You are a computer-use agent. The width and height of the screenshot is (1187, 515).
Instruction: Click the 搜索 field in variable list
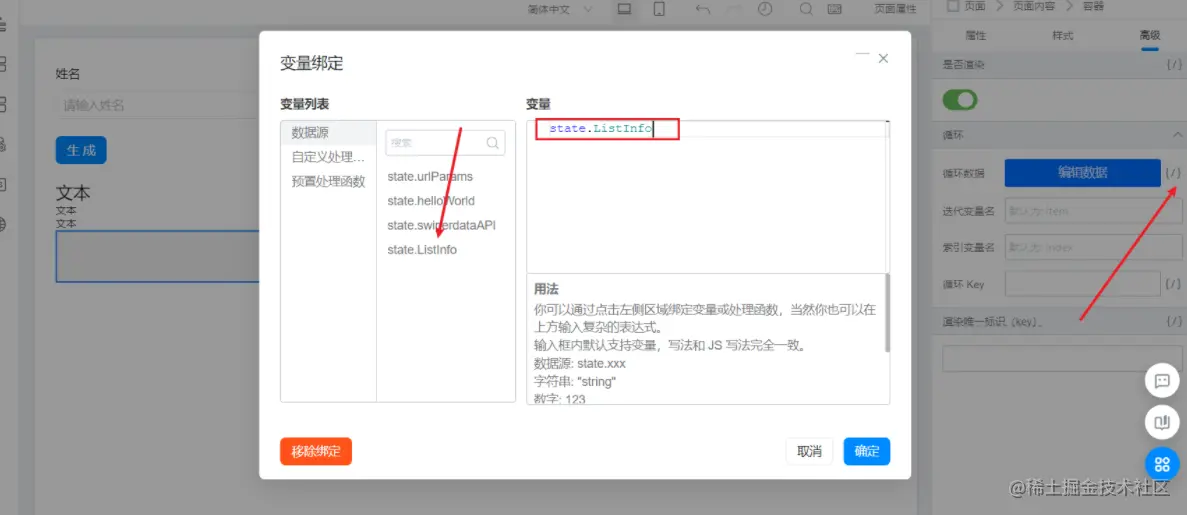pyautogui.click(x=445, y=142)
